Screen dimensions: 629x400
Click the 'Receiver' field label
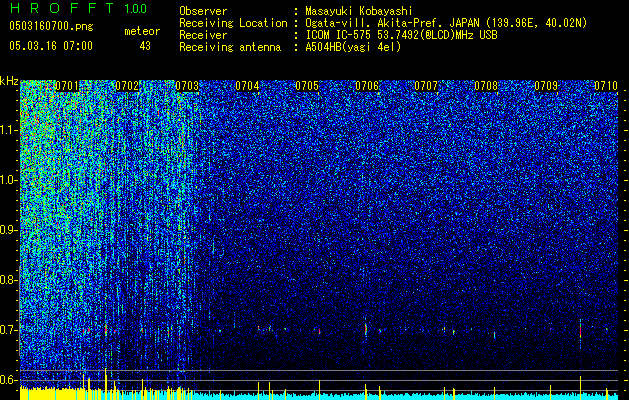pos(203,35)
